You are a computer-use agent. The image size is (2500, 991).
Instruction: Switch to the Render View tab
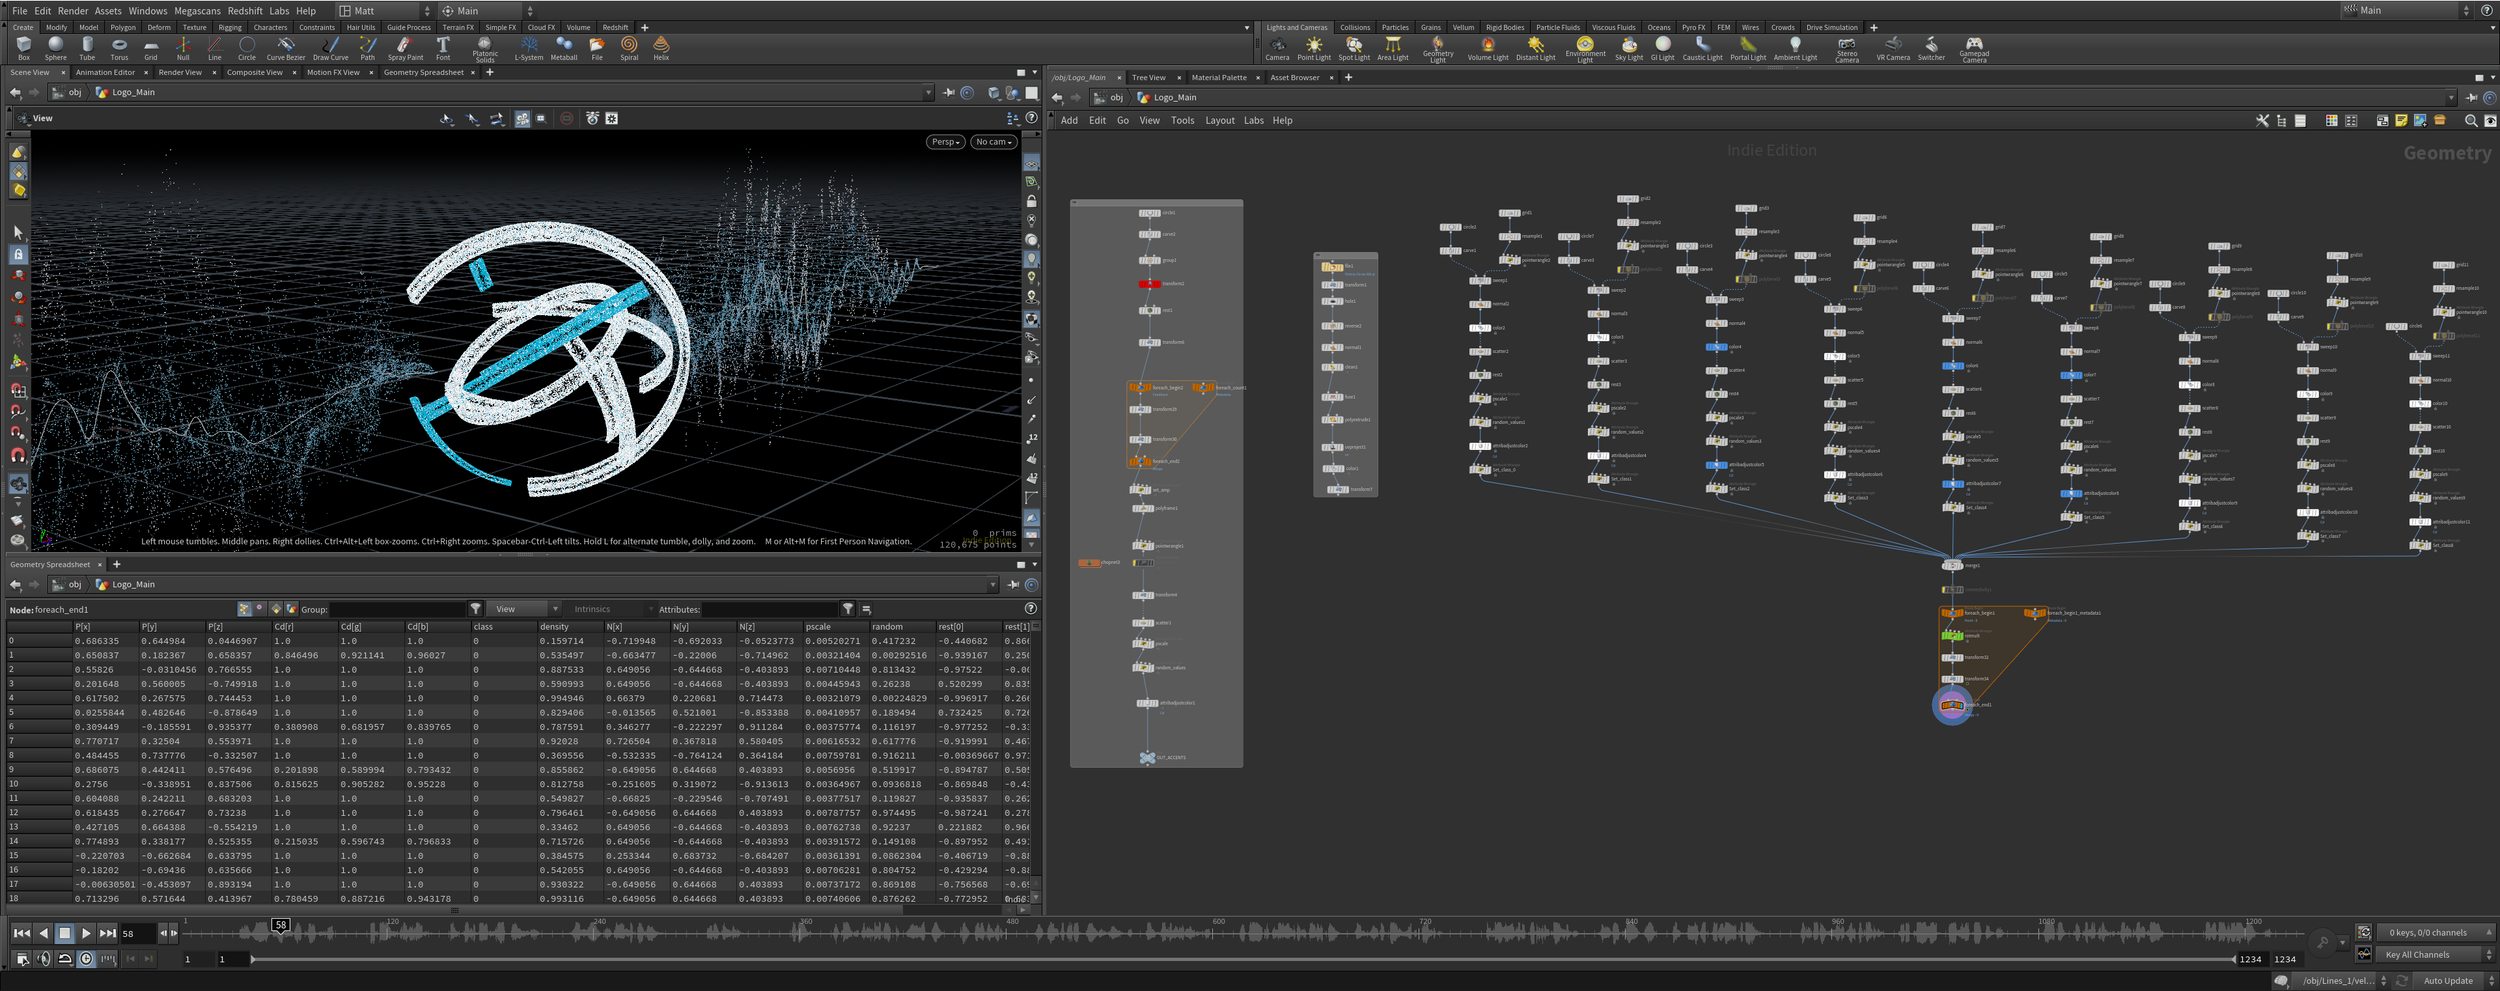click(180, 72)
